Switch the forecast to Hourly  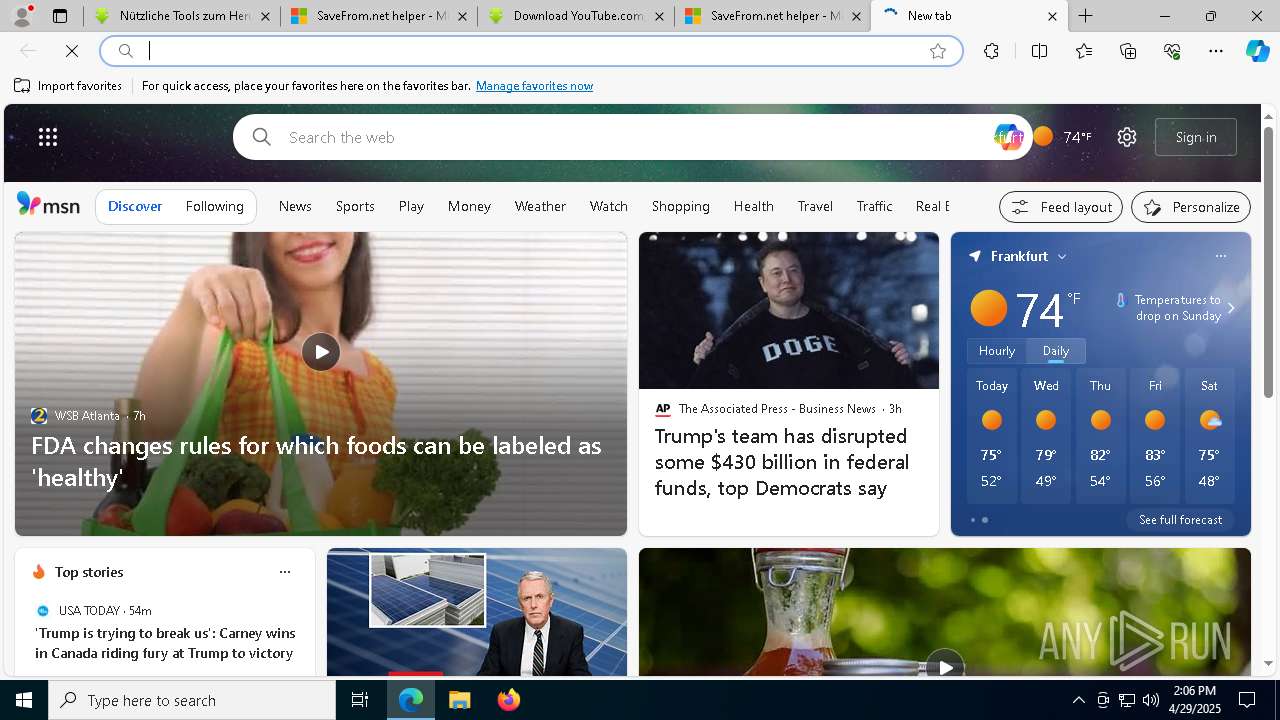[997, 351]
